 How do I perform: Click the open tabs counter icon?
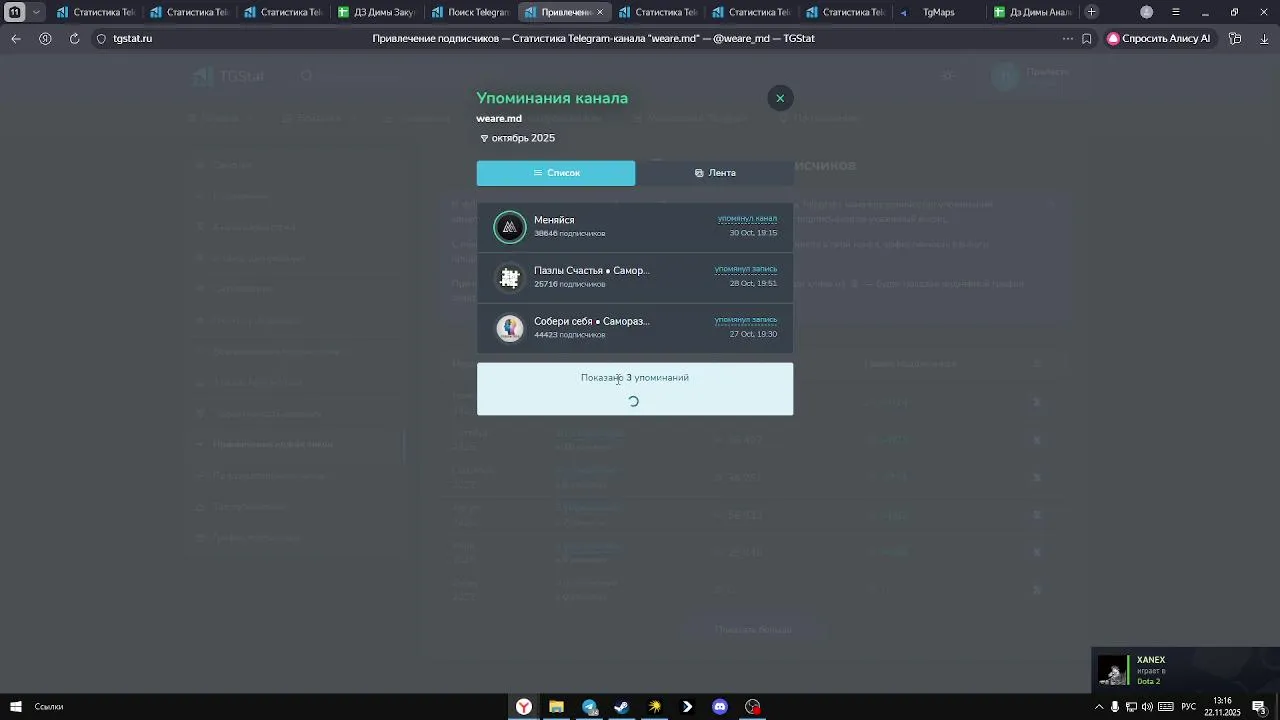click(15, 12)
